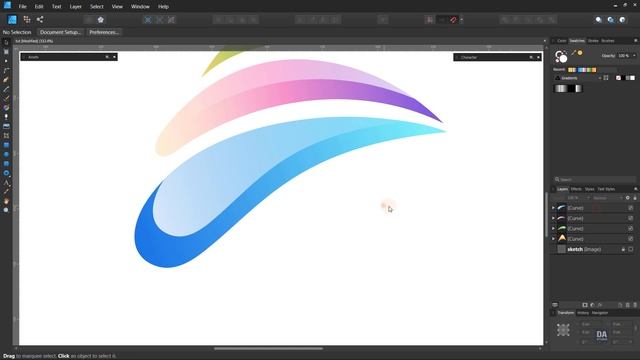640x360 pixels.
Task: Toggle lock icon at Layers panel top
Action: coord(635,198)
